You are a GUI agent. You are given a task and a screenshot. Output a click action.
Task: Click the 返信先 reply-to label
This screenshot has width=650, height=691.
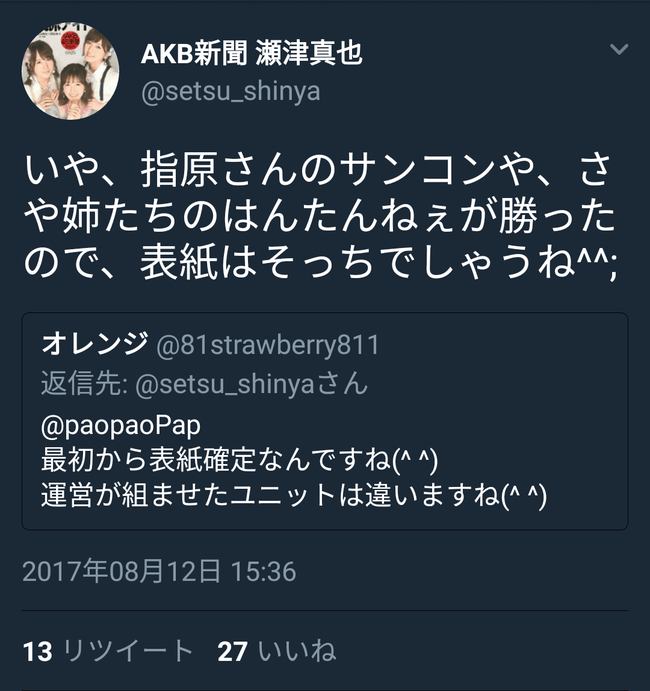point(84,383)
